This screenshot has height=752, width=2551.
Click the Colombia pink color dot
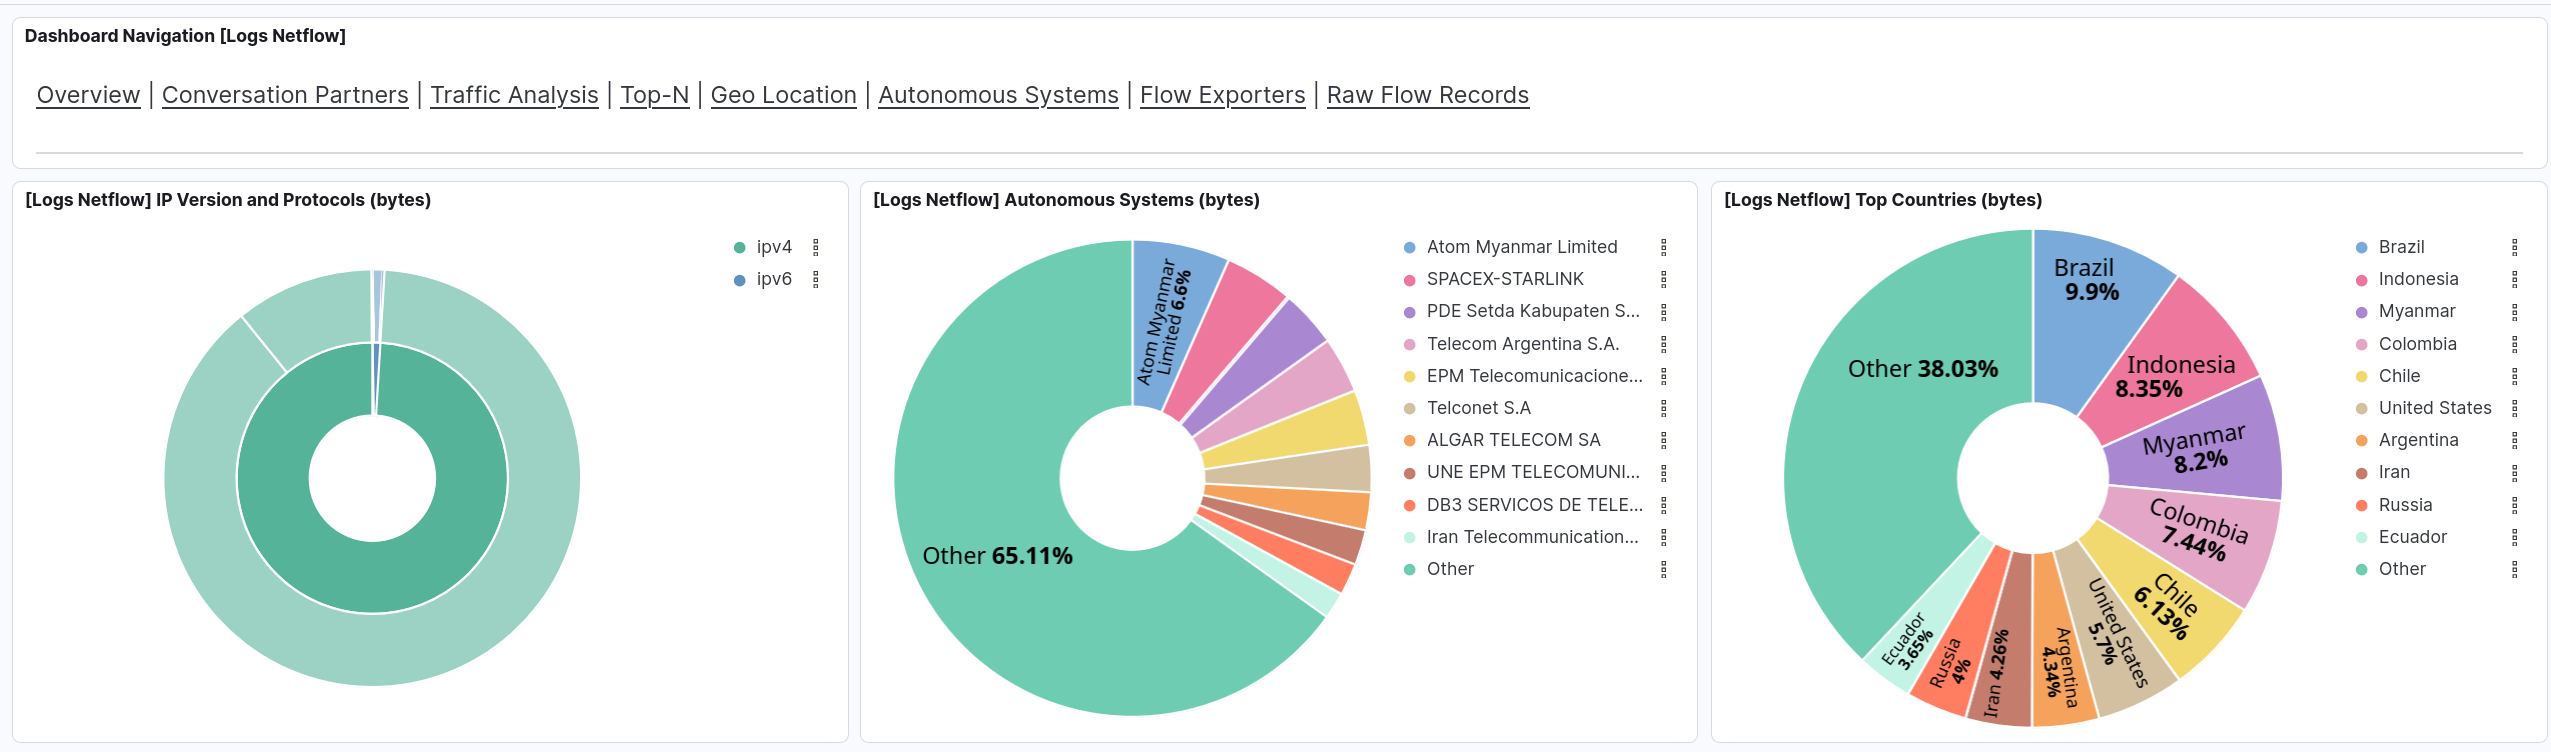coord(2362,345)
